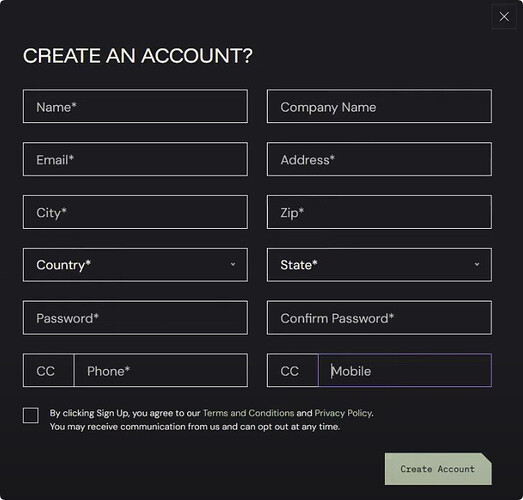Viewport: 523px width, 500px height.
Task: Close the Create an Account dialog
Action: pos(504,16)
